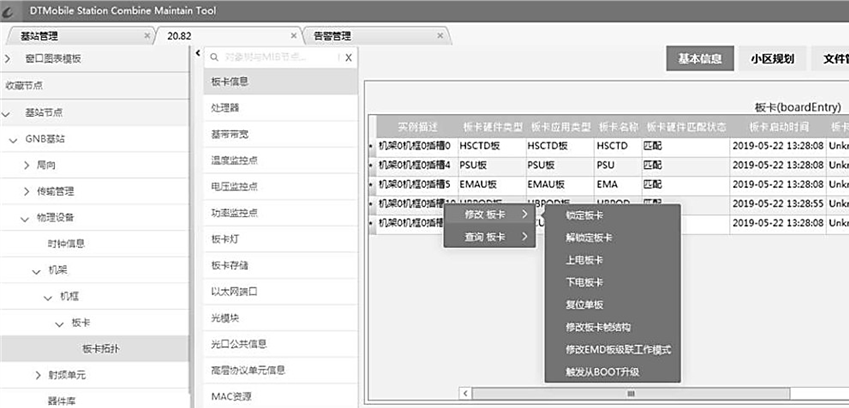Choose 下电板卡 from the submenu
The image size is (849, 408).
[x=612, y=282]
